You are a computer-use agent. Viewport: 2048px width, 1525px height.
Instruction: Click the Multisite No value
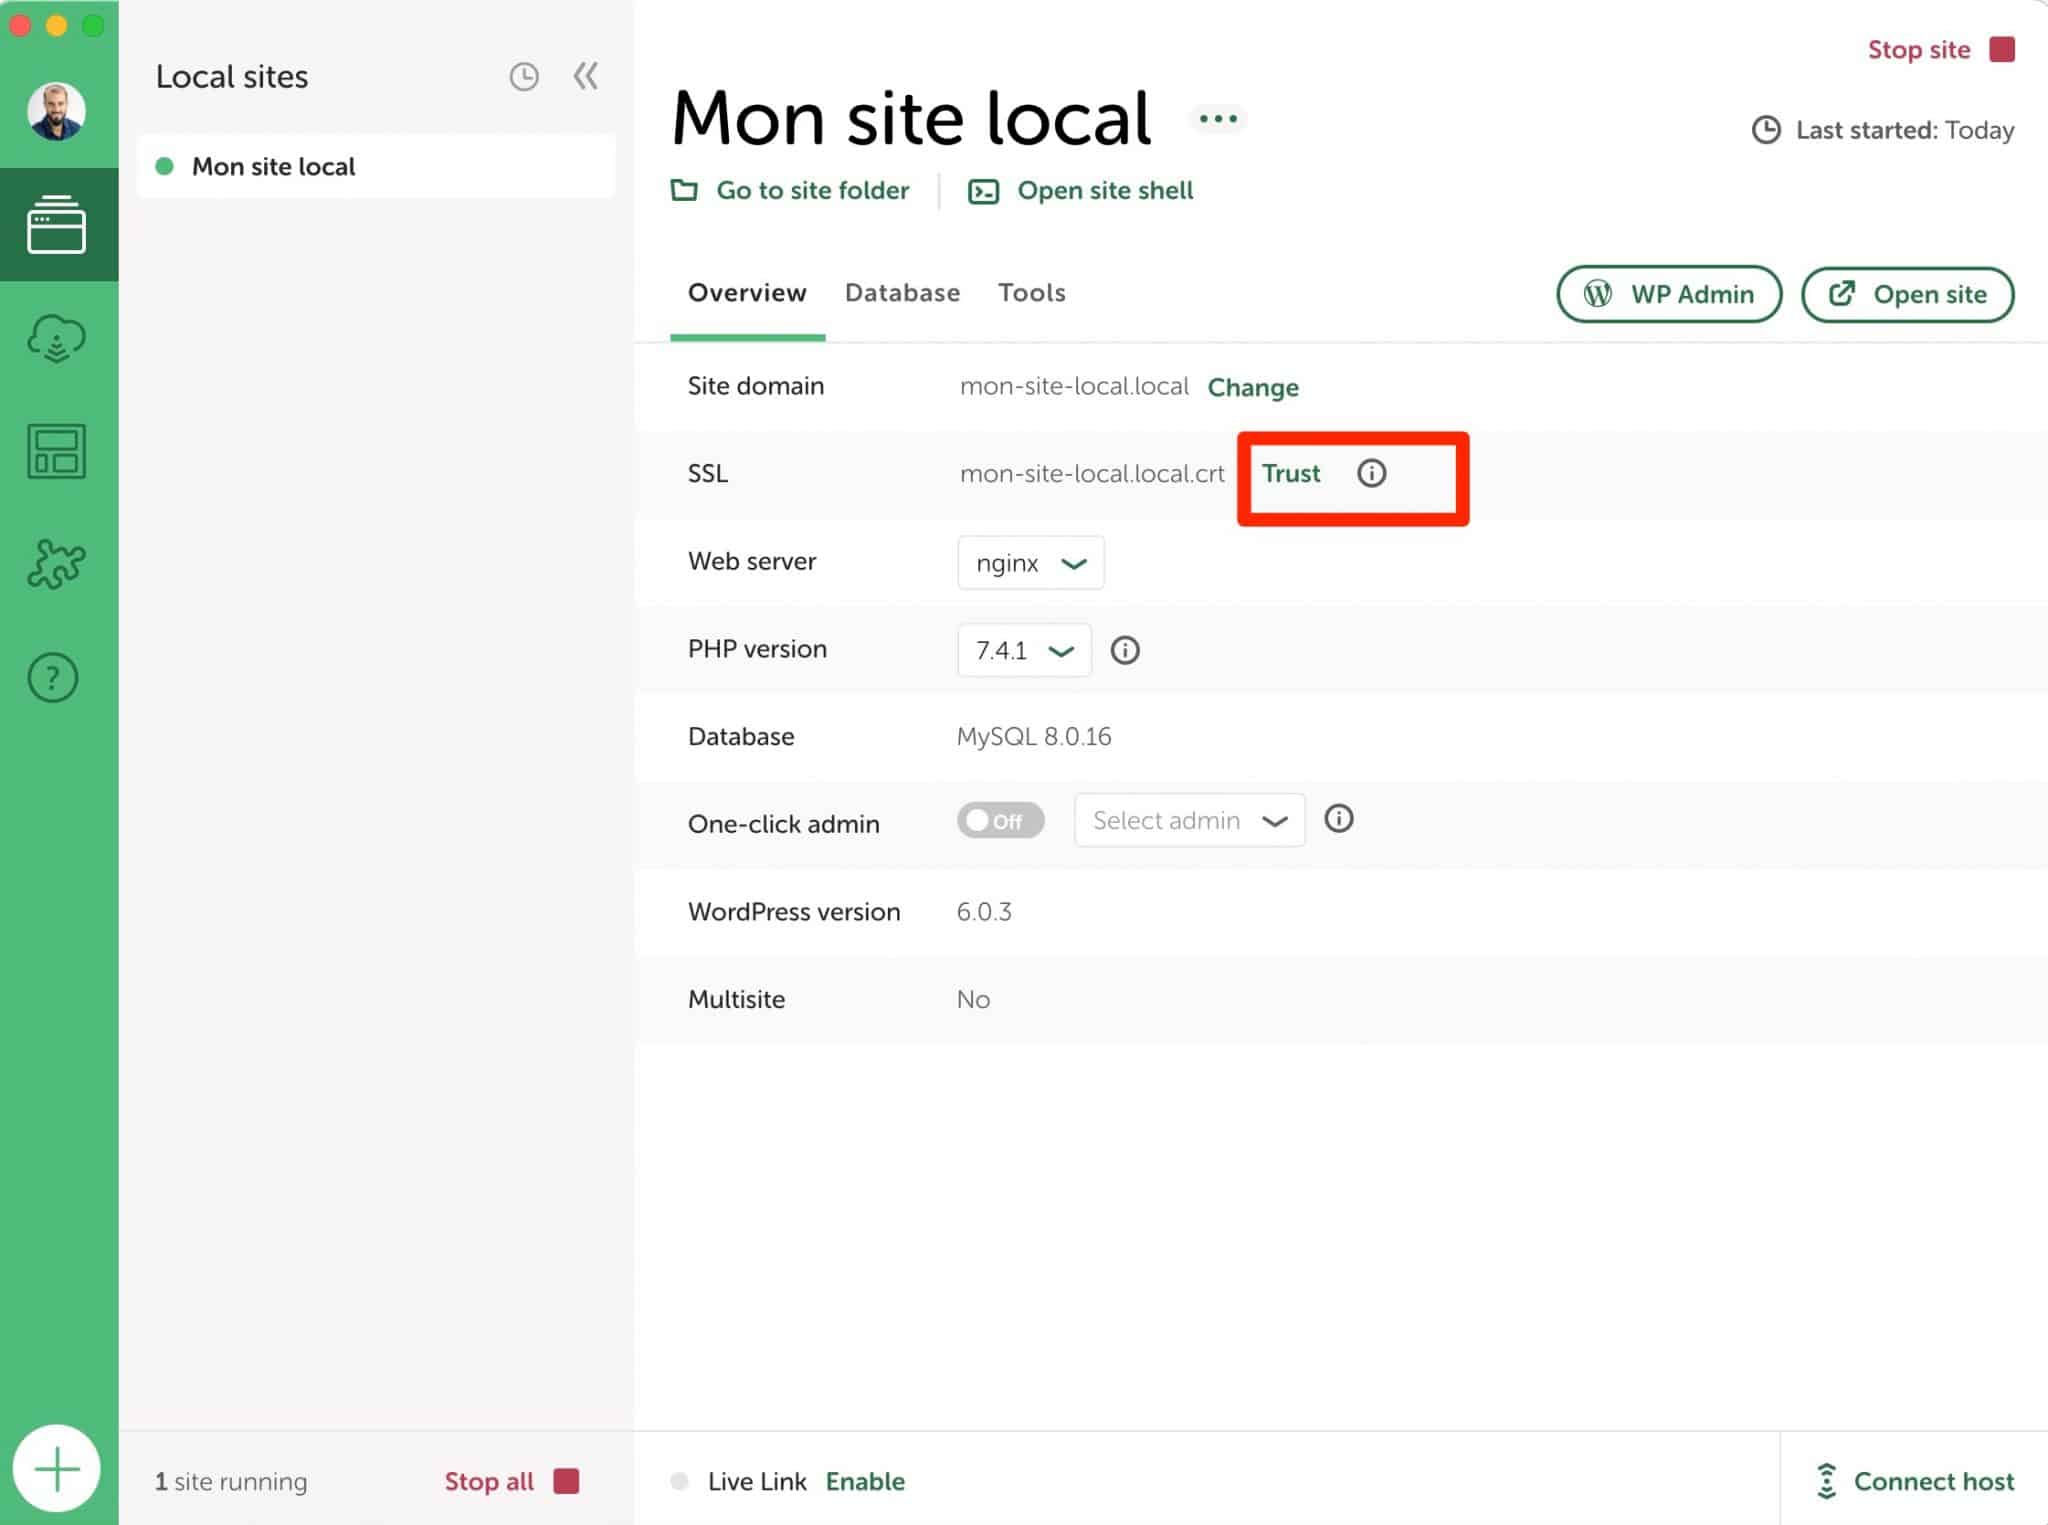tap(973, 999)
